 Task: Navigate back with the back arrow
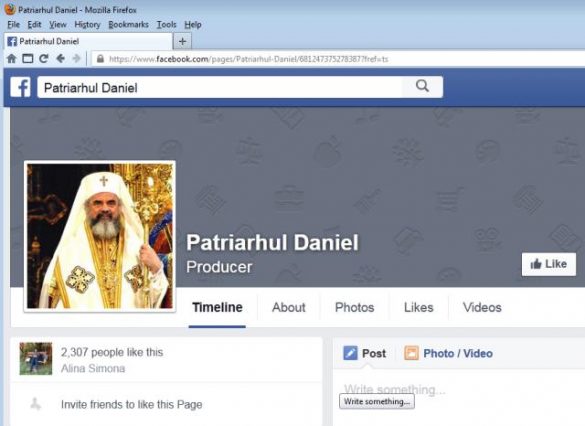click(60, 59)
